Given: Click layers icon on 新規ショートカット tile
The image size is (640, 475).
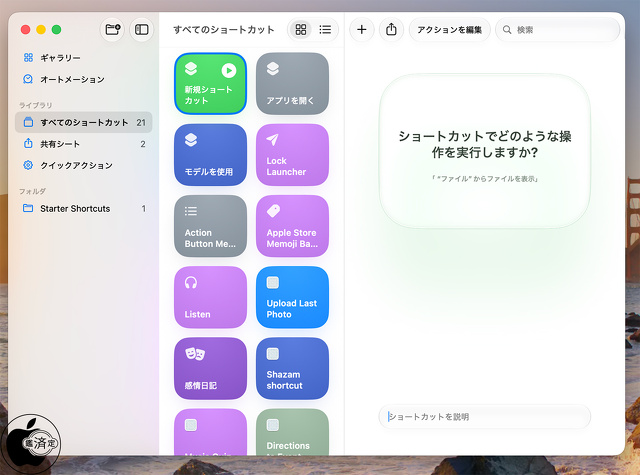Looking at the screenshot, I should [x=191, y=69].
